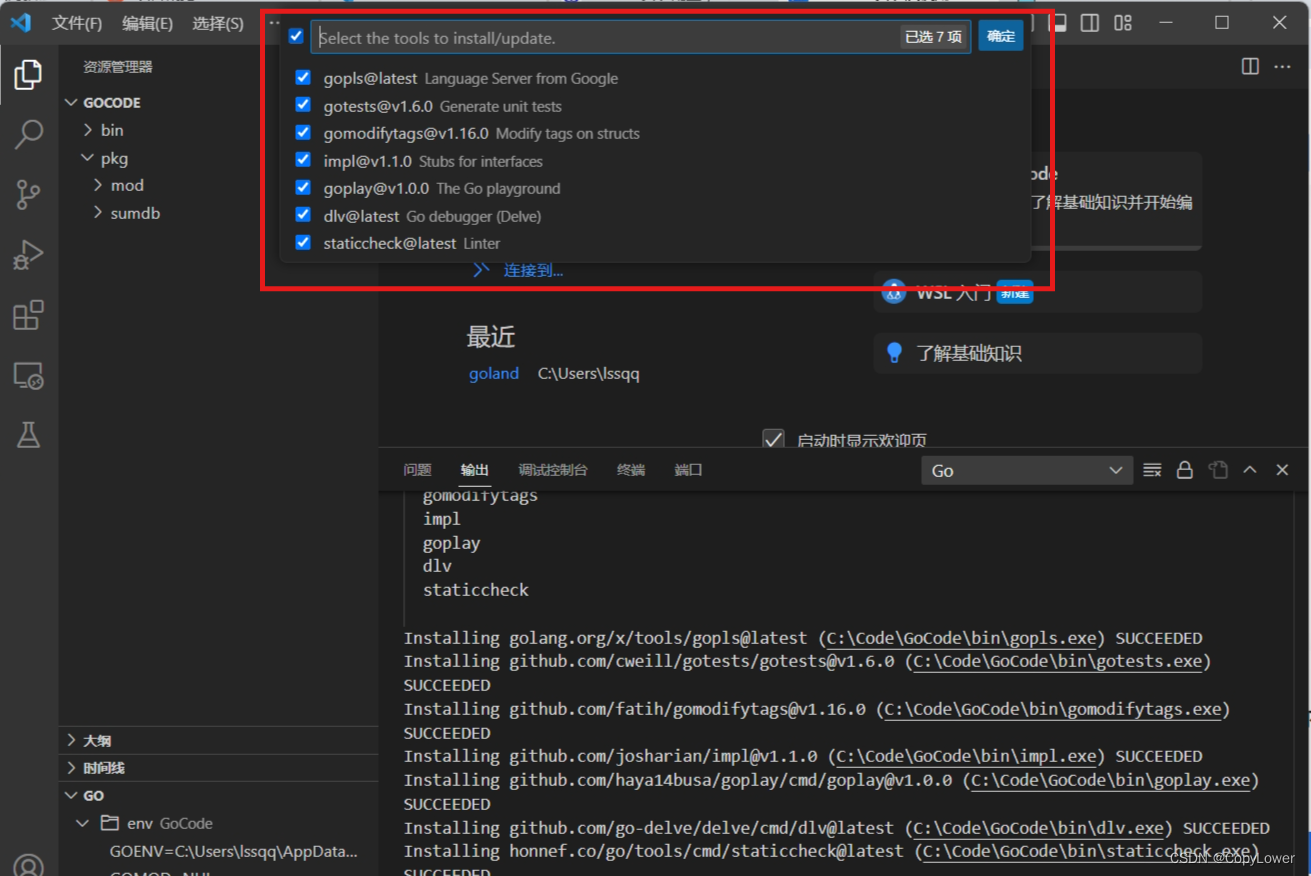Click the 确定 confirm button

pos(1000,36)
